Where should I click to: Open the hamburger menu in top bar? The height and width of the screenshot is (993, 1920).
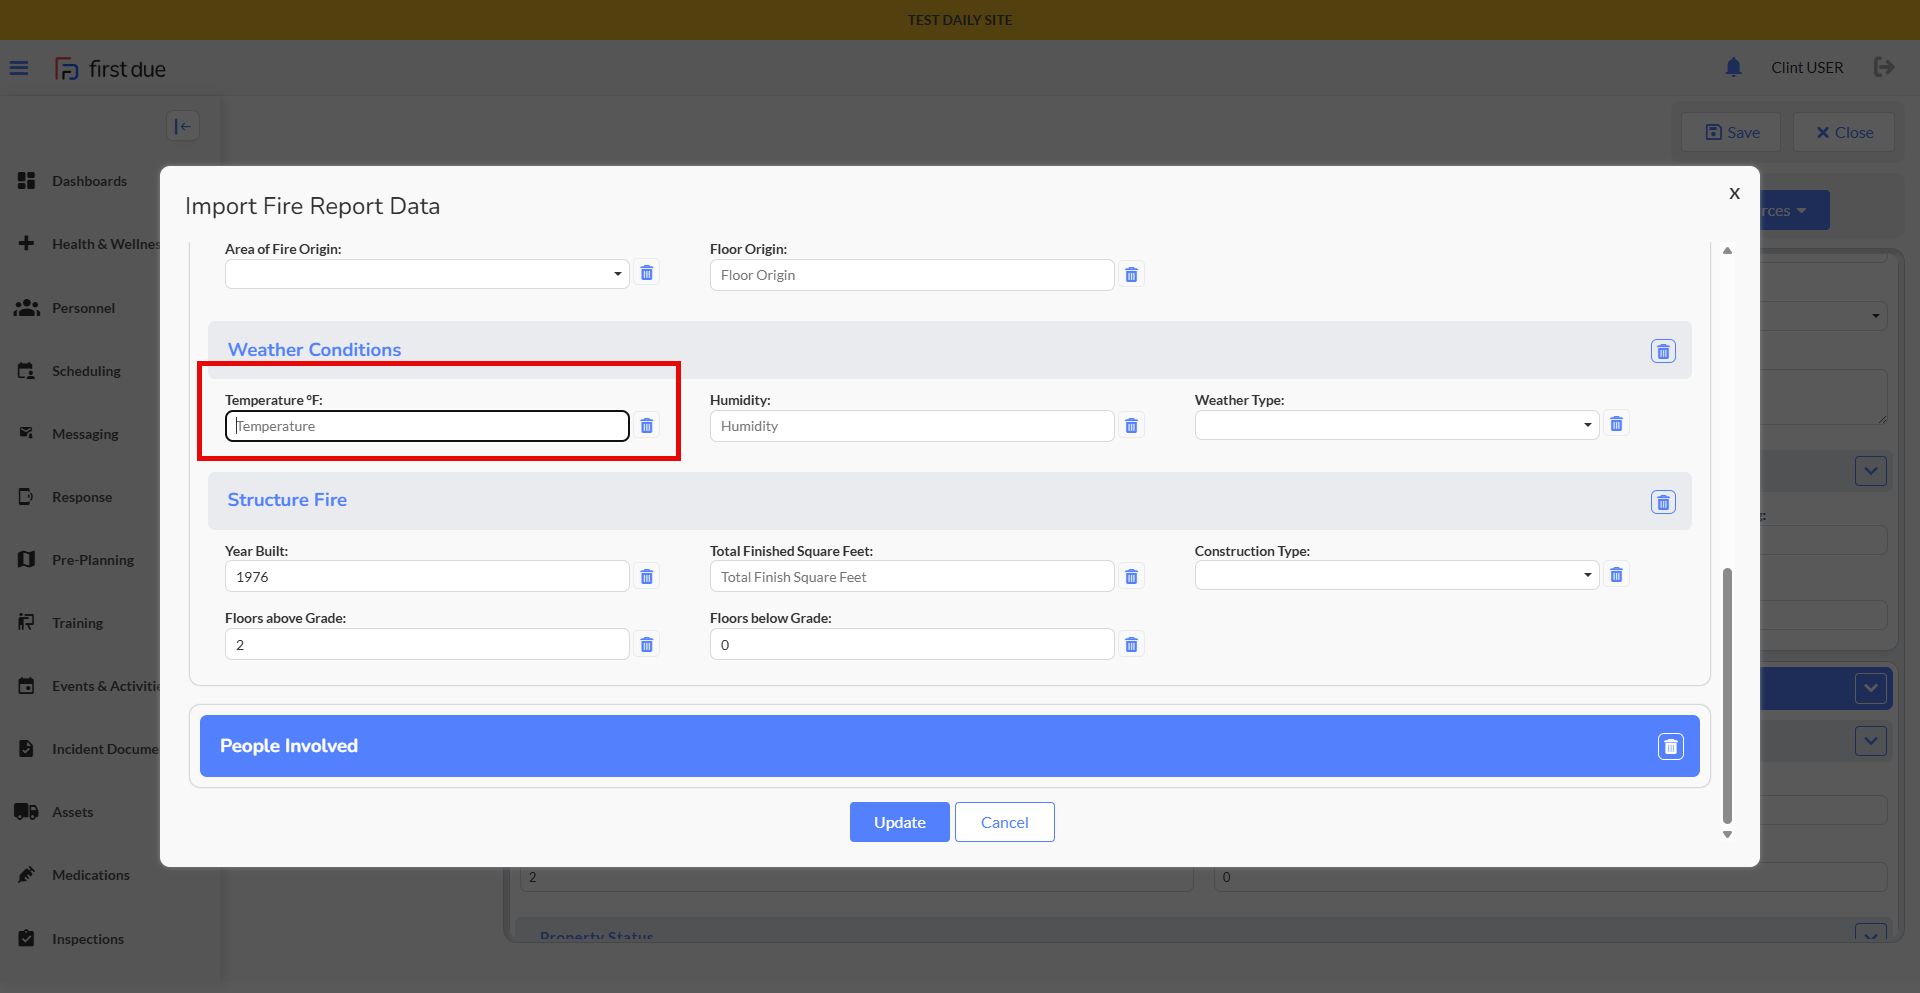[19, 68]
